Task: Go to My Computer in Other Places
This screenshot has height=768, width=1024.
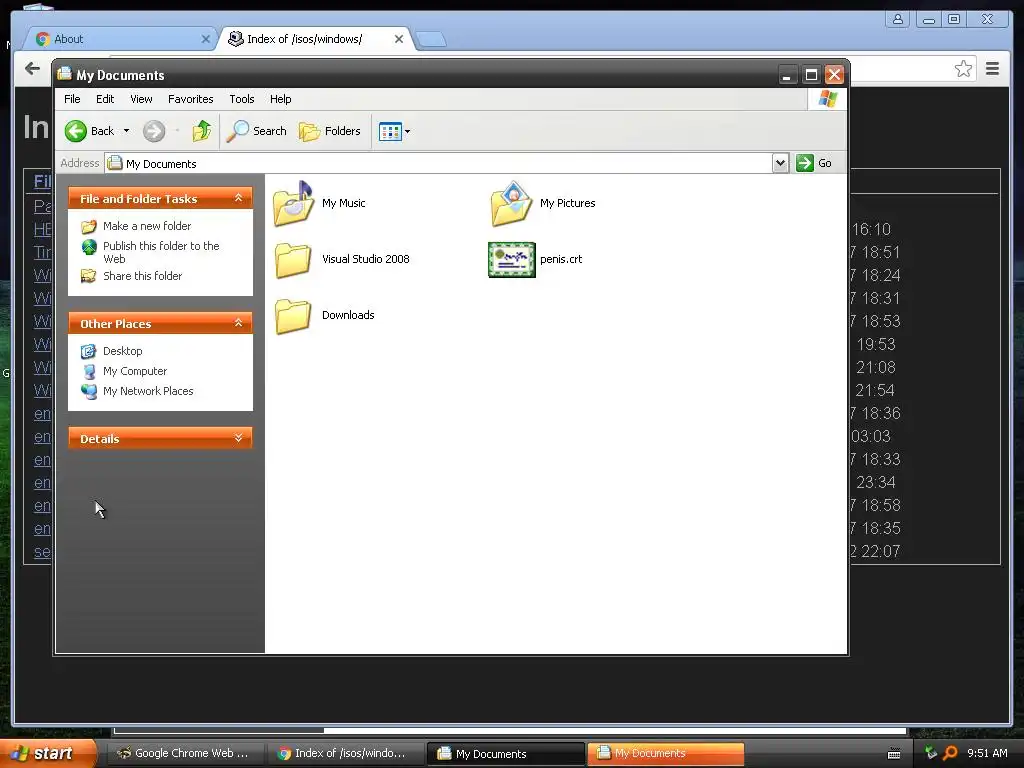Action: coord(135,371)
